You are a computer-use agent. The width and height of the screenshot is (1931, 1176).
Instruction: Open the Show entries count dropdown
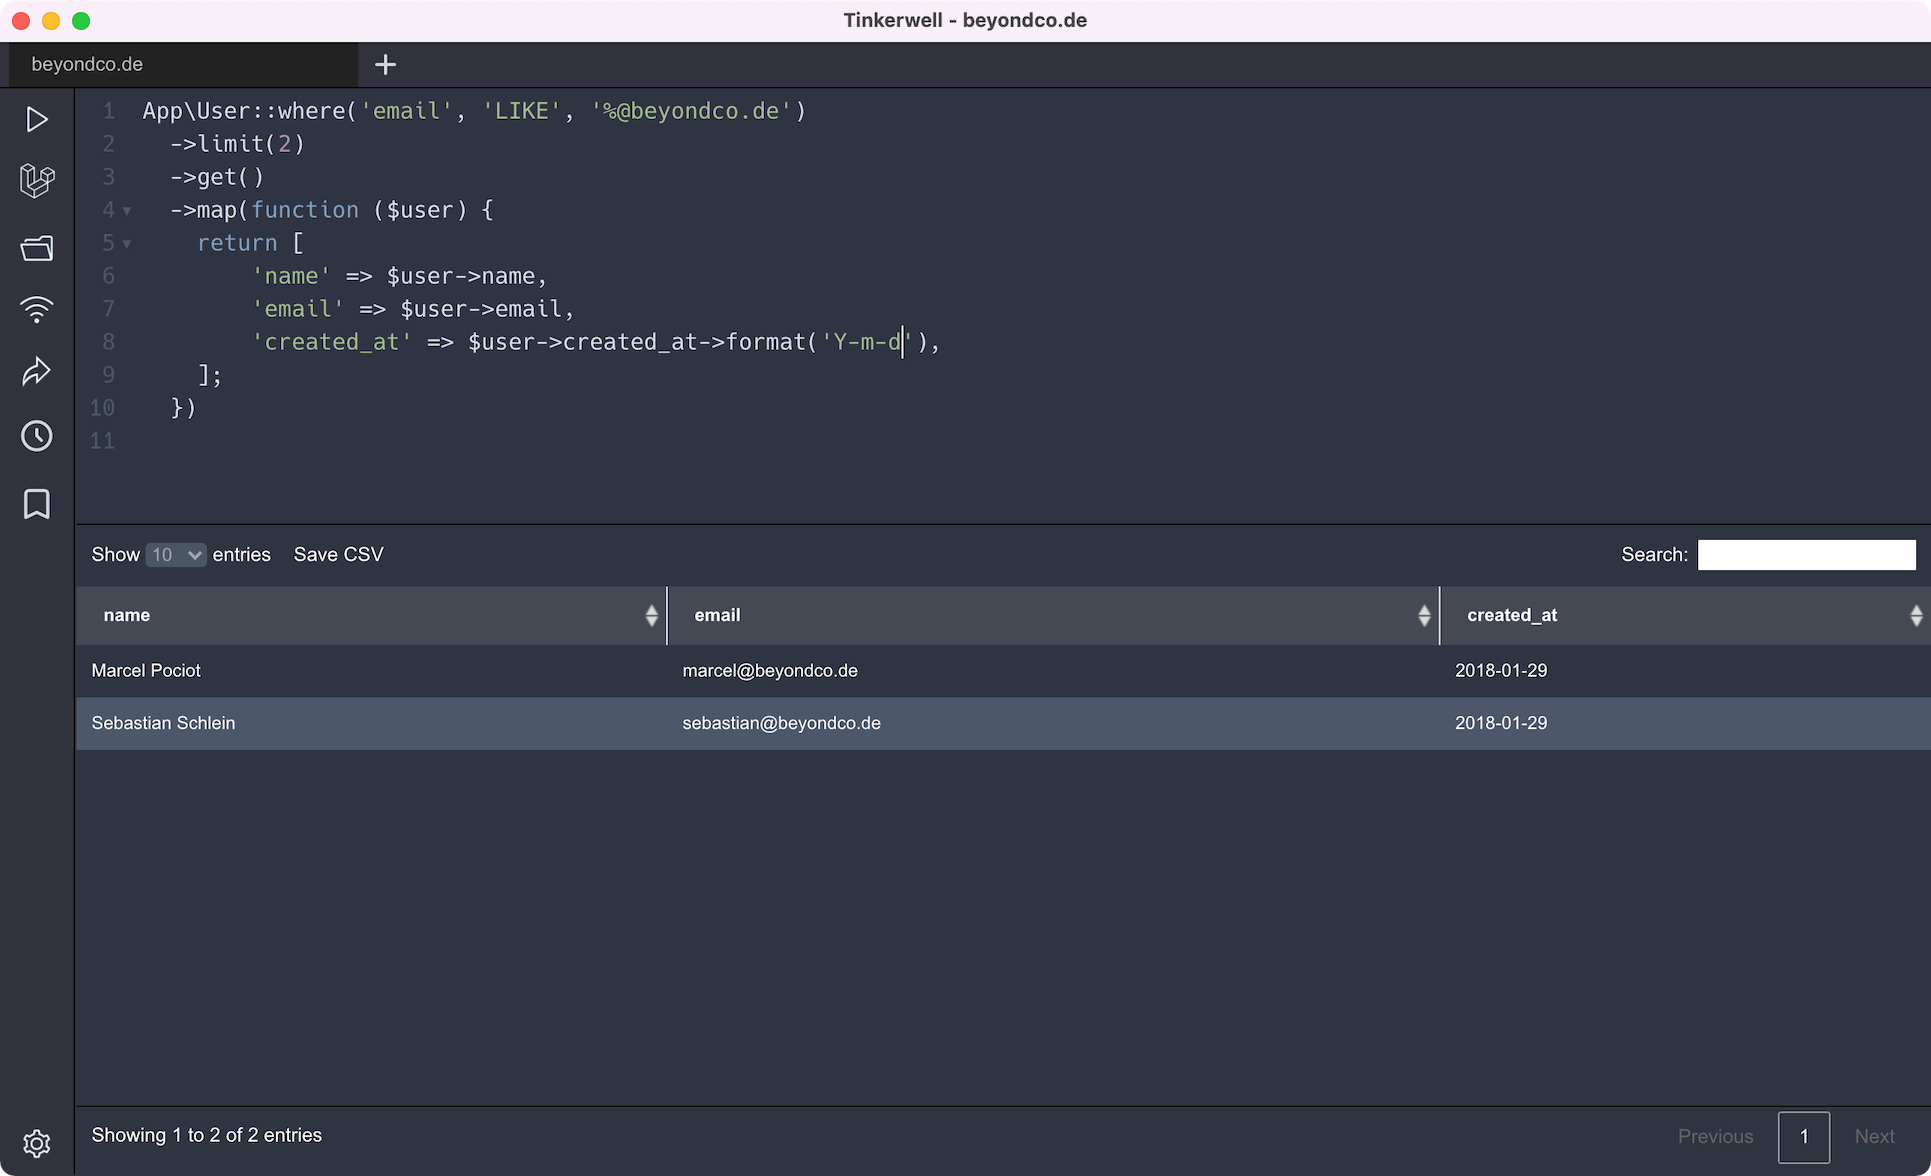176,555
